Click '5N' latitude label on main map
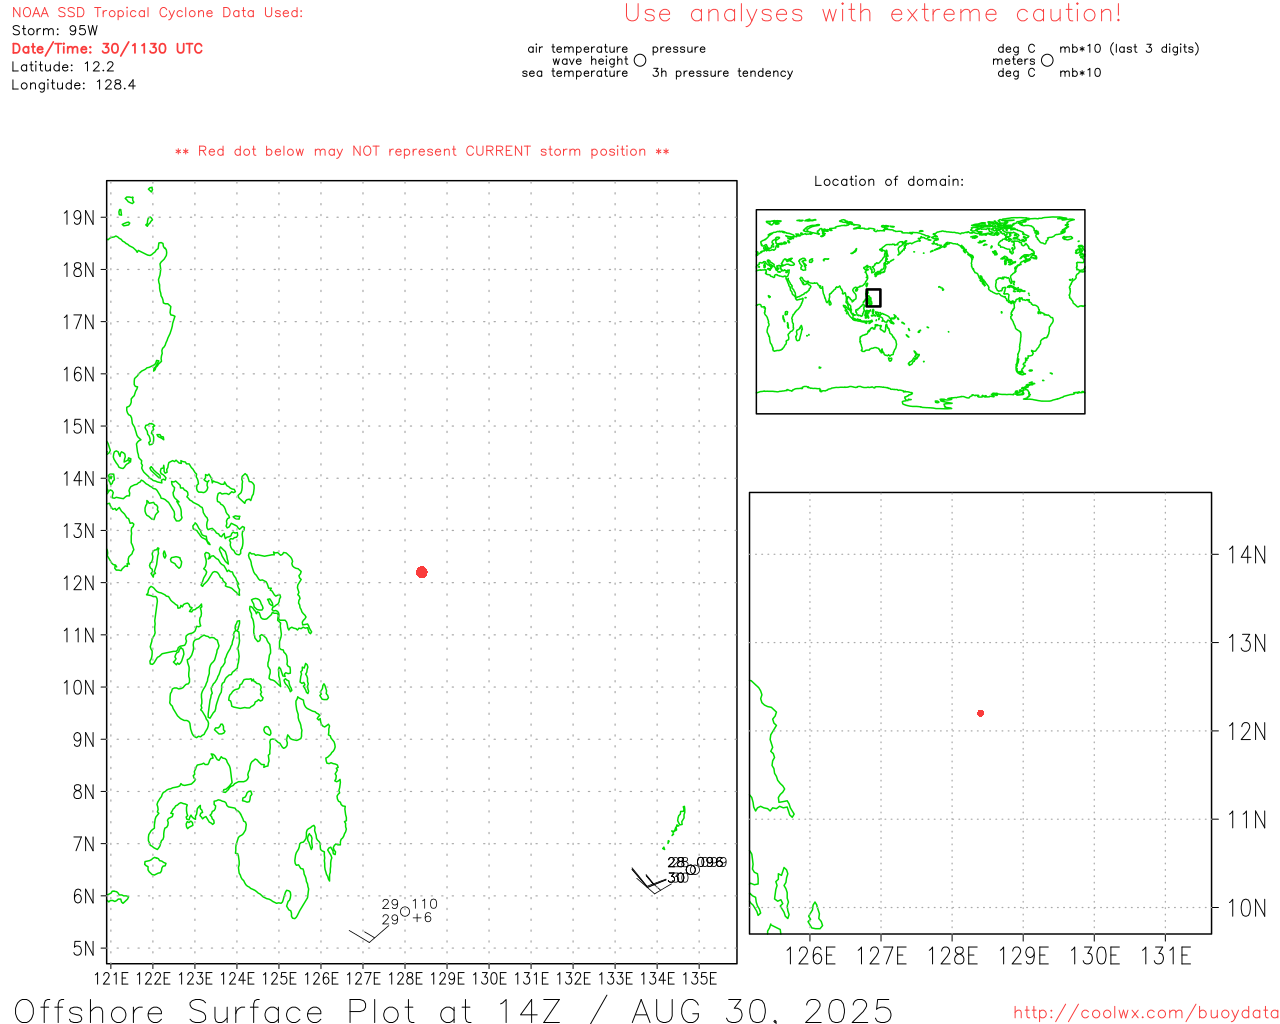Viewport: 1280px width, 1024px height. tap(84, 949)
